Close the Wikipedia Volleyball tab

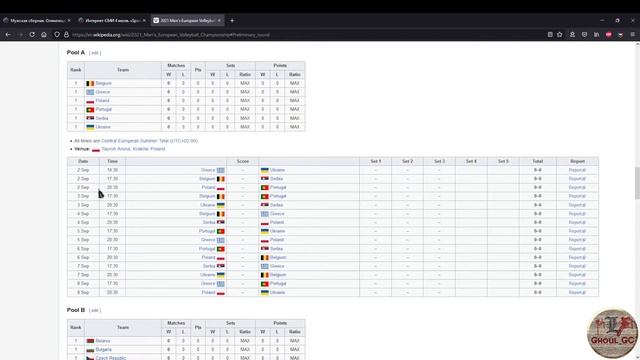(219, 20)
